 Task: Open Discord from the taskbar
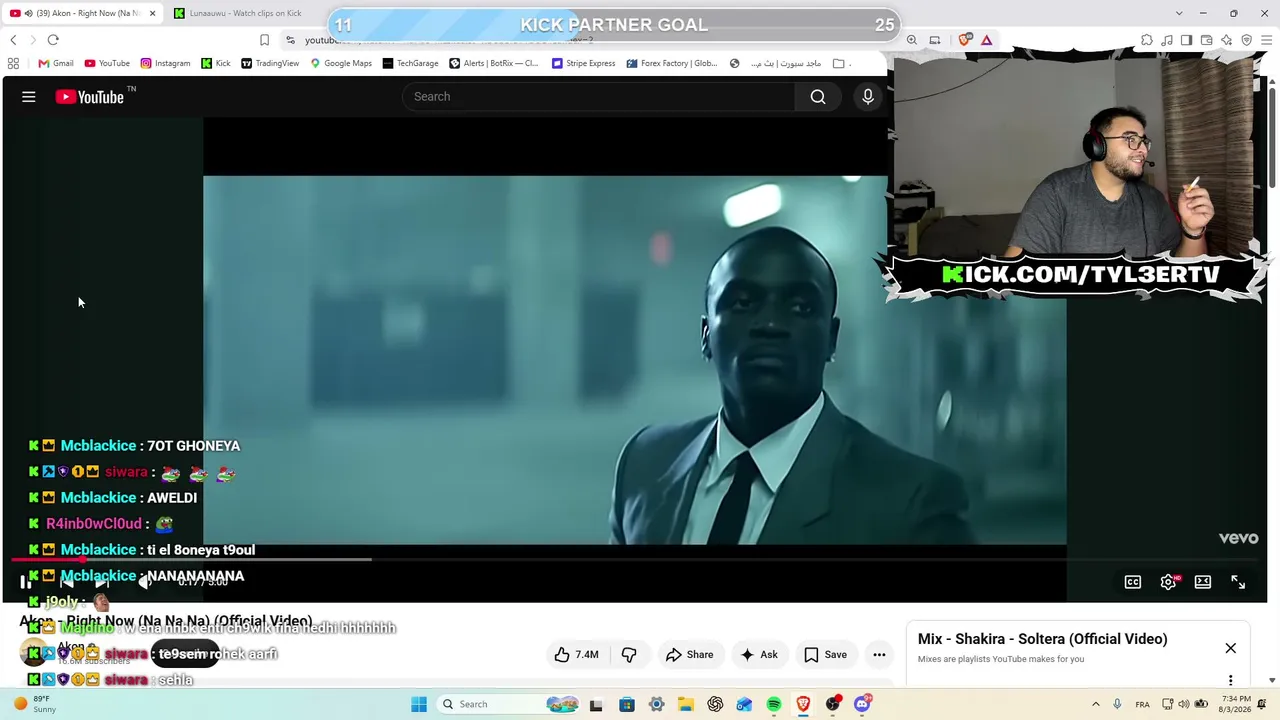(863, 704)
